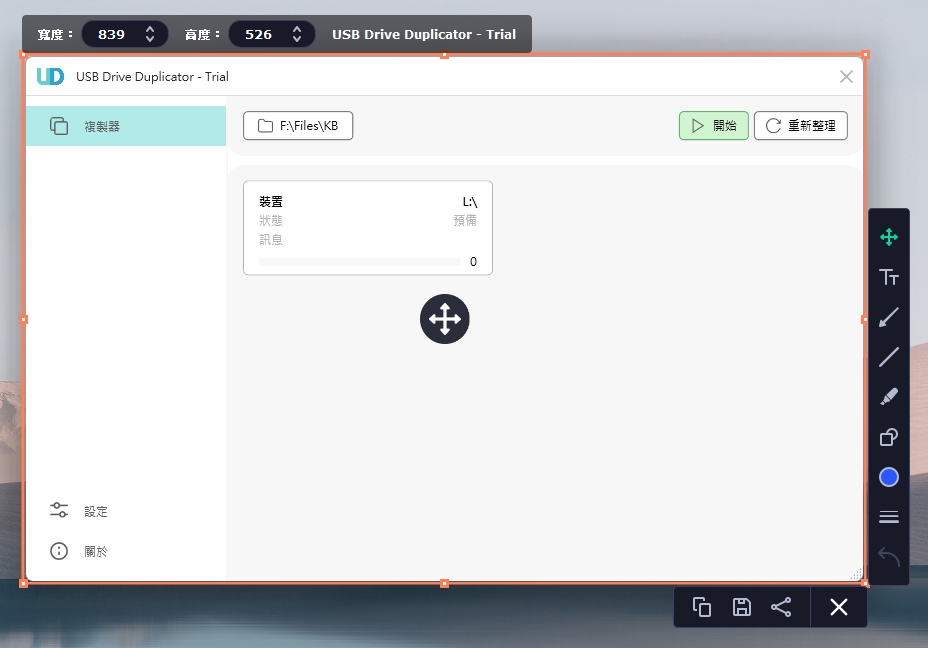The height and width of the screenshot is (648, 928).
Task: Open the 設定 settings page
Action: [95, 511]
